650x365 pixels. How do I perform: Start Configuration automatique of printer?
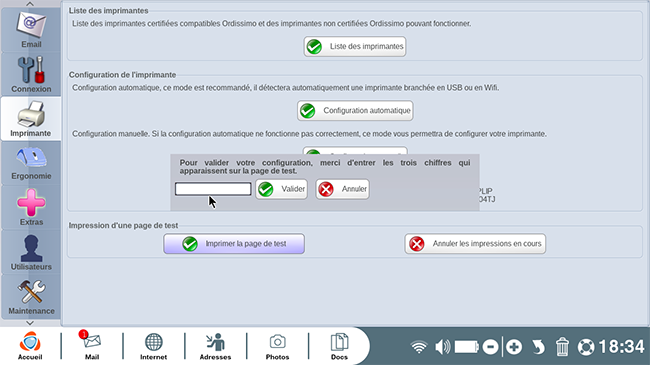click(x=355, y=111)
